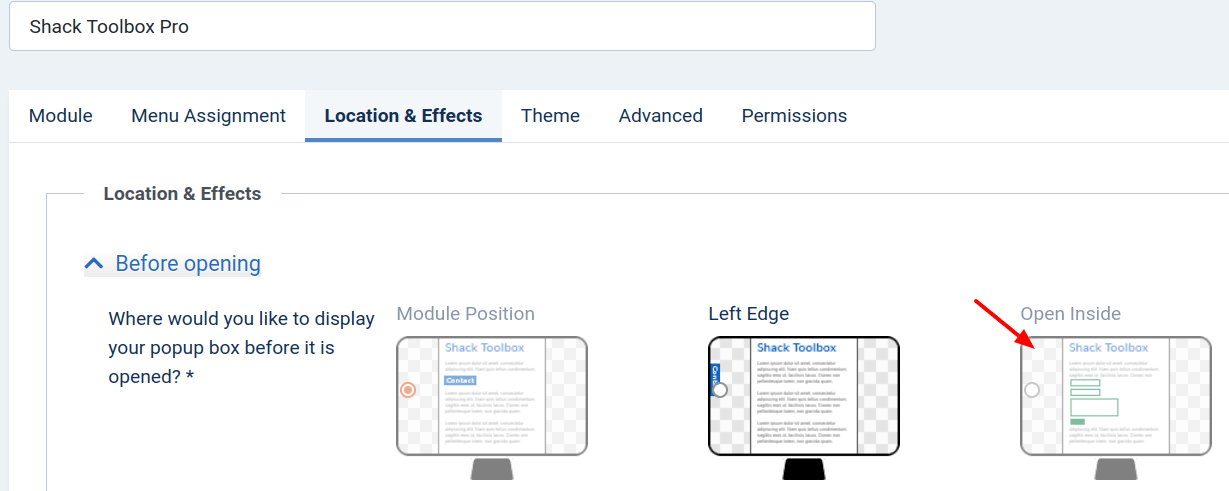The height and width of the screenshot is (491, 1229).
Task: Select the Left Edge radio button
Action: (x=720, y=390)
